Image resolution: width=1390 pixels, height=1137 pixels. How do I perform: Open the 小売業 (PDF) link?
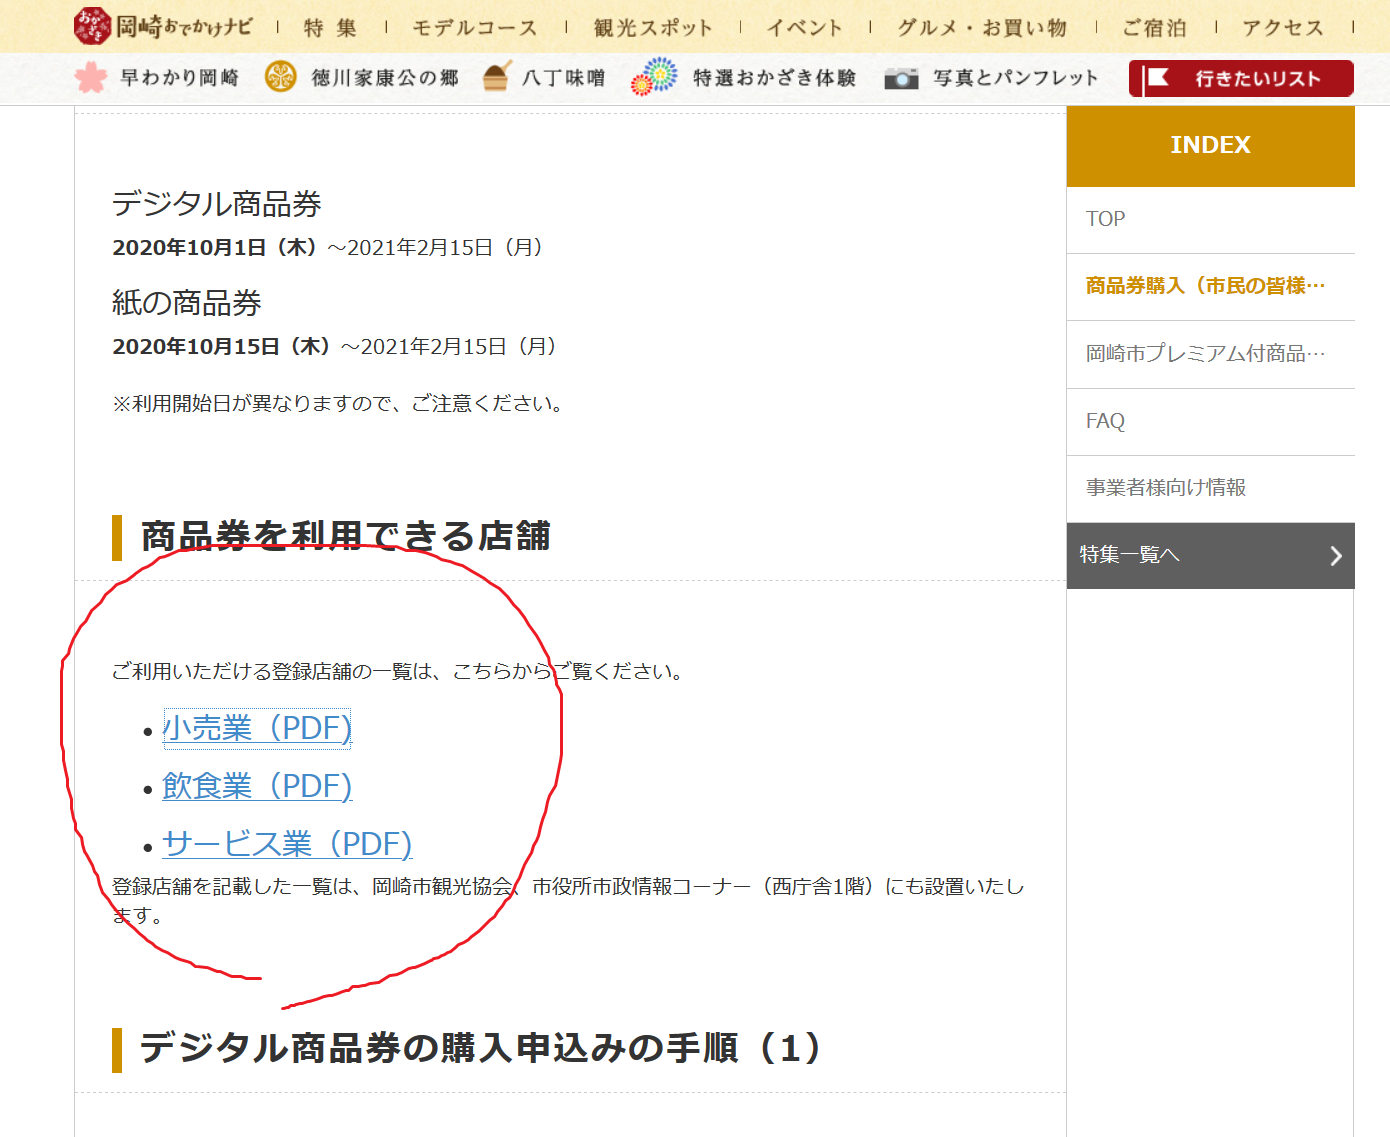click(257, 728)
